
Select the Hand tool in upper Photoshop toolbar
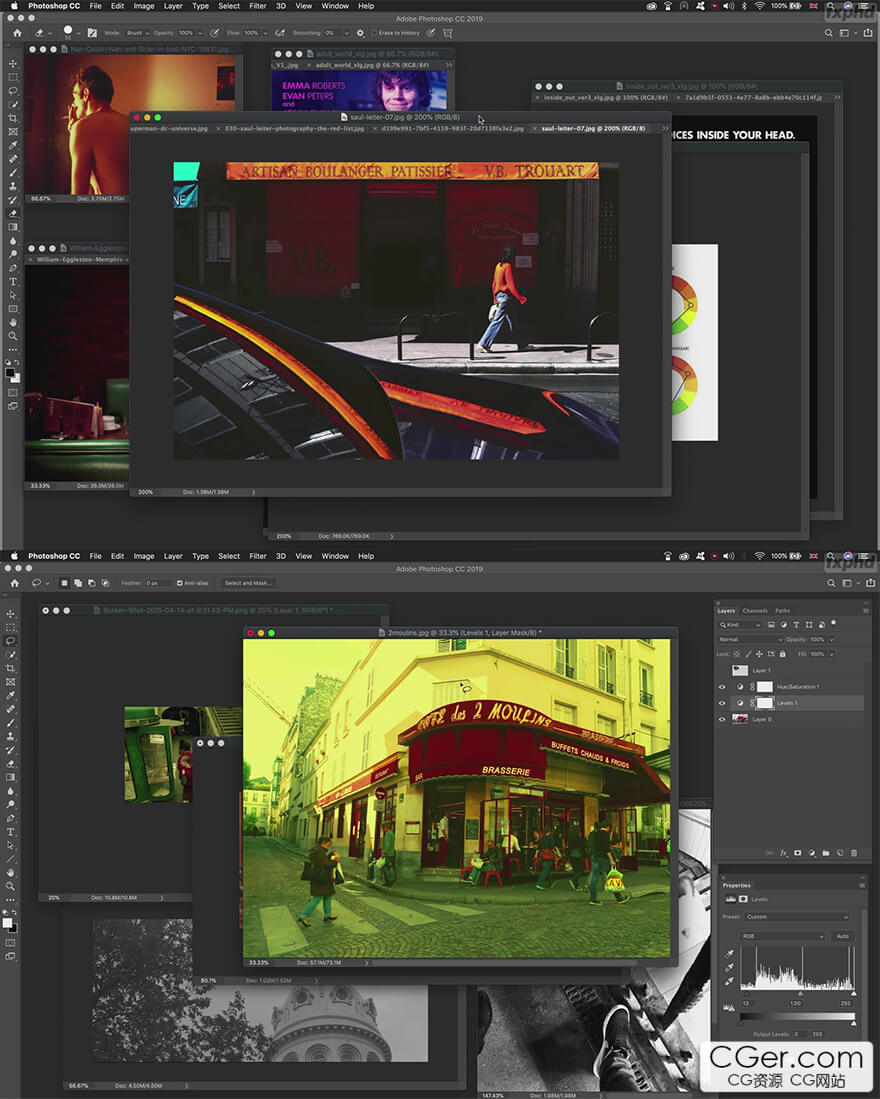[x=13, y=322]
